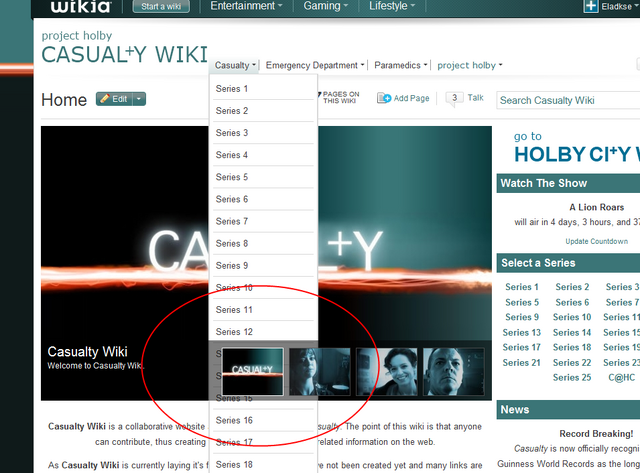Focus the Search Casualty Wiki field
The height and width of the screenshot is (473, 640).
568,100
